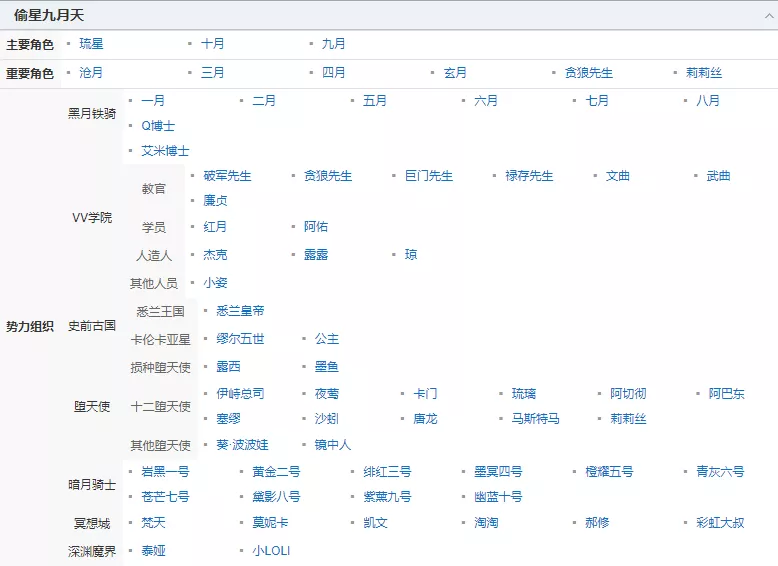Open the 露露 link

316,255
